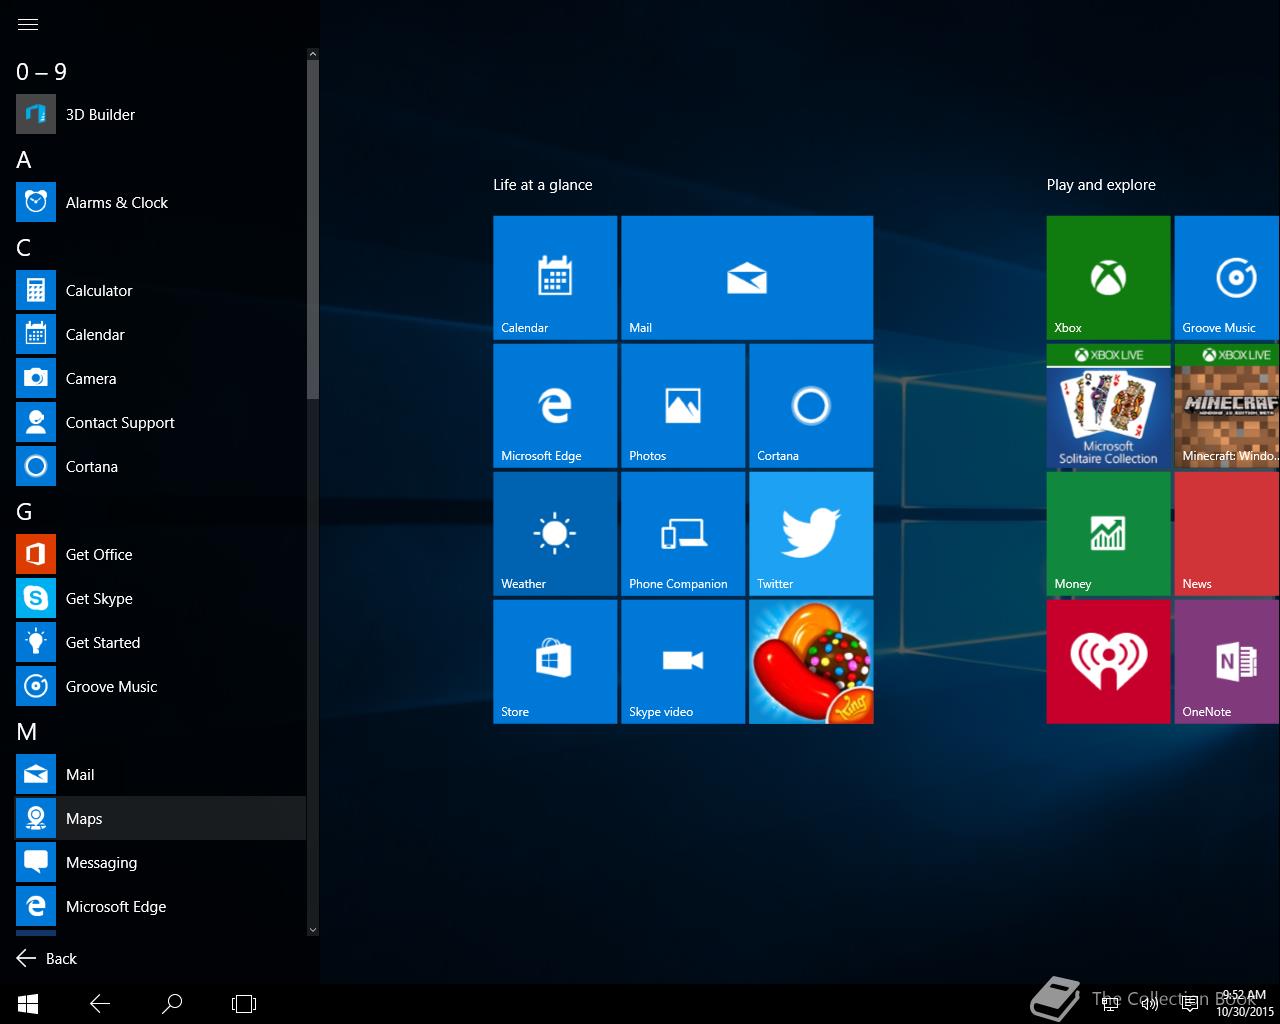Open the Store tile
1280x1024 pixels.
[x=555, y=662]
